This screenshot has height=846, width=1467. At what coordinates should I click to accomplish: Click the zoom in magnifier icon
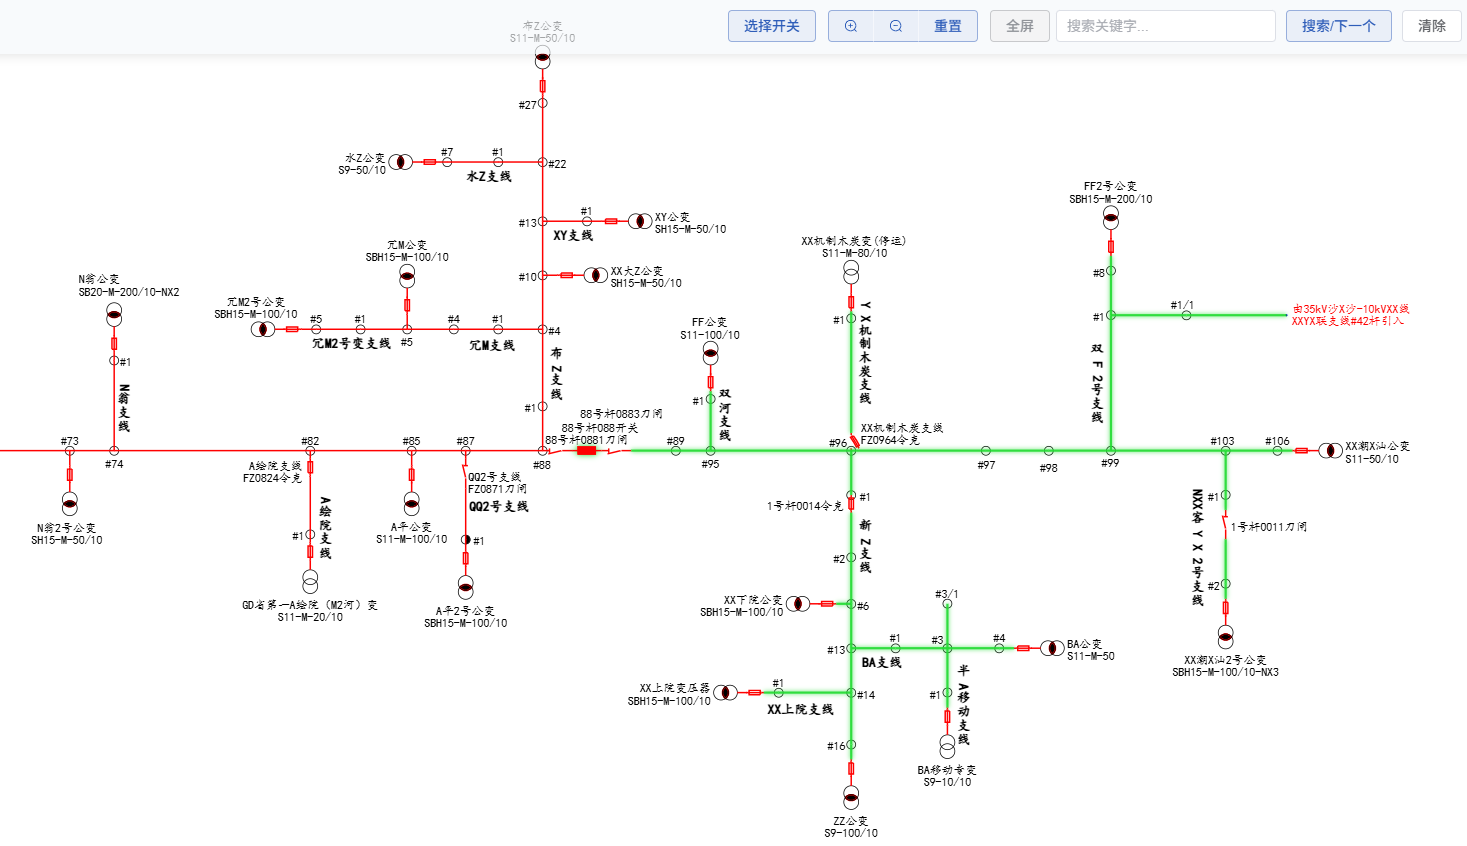(851, 26)
